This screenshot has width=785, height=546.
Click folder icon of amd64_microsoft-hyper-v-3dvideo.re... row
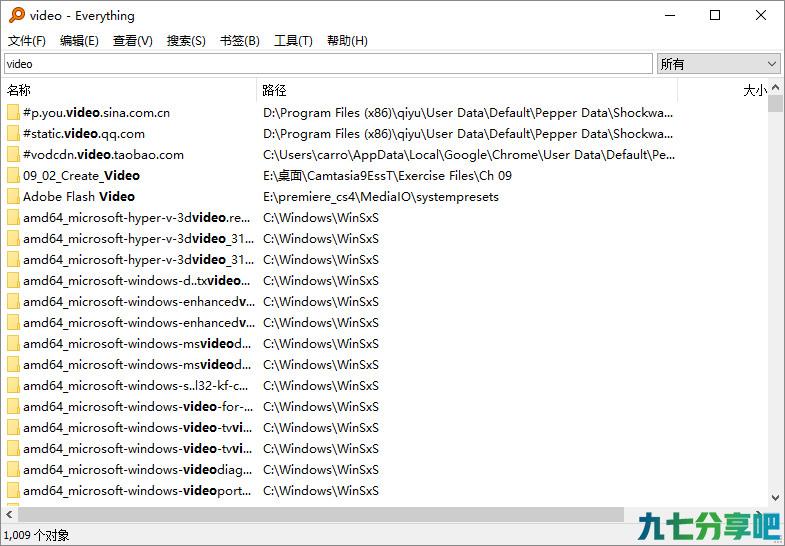pos(13,218)
